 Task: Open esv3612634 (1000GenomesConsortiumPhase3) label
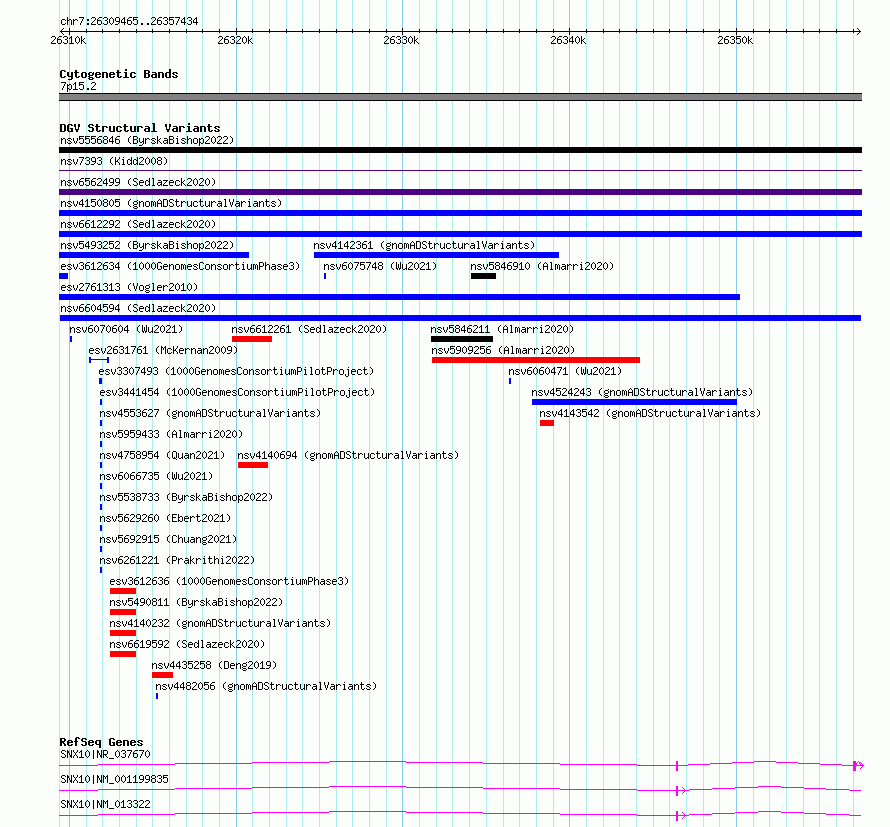(x=180, y=266)
